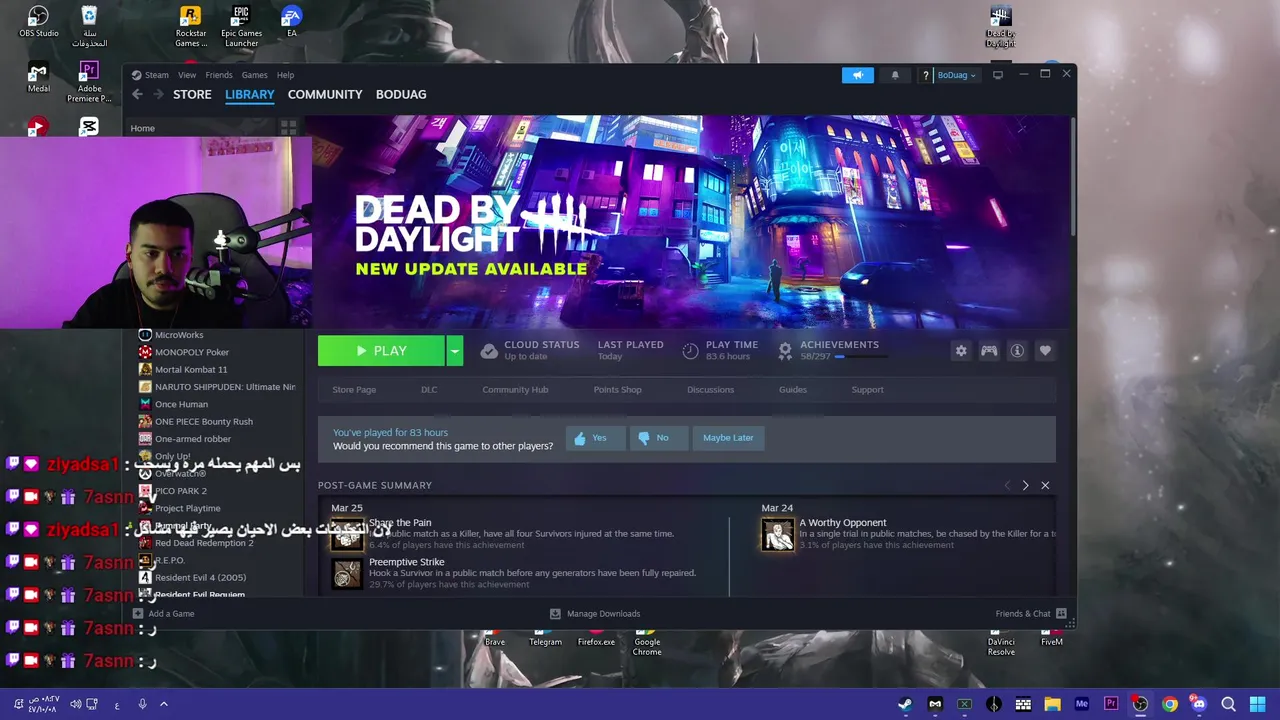Open Manage Downloads
This screenshot has width=1280, height=720.
tap(595, 614)
